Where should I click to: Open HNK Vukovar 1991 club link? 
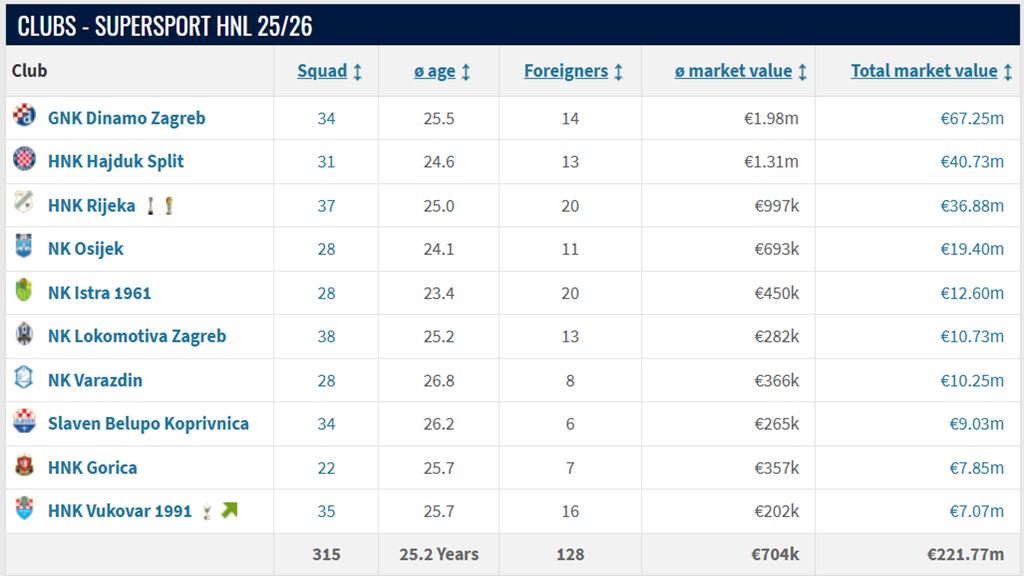pos(119,511)
